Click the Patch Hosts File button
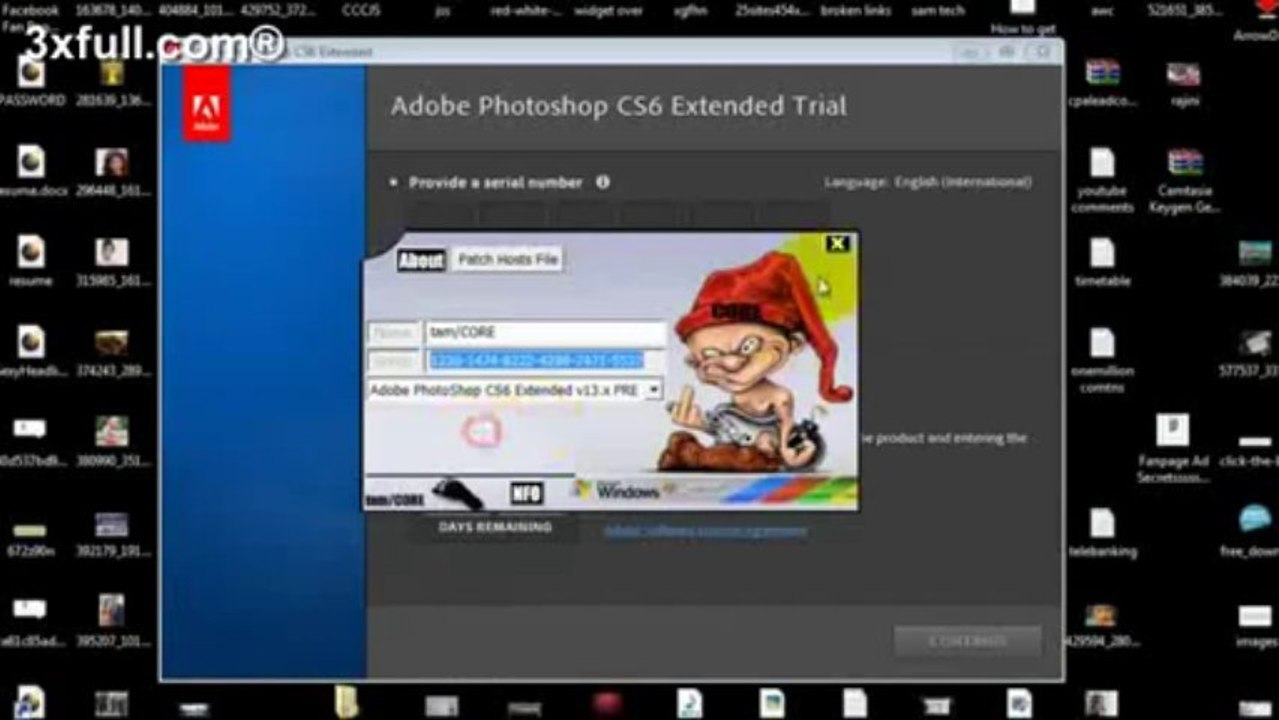The height and width of the screenshot is (720, 1279). [x=507, y=260]
